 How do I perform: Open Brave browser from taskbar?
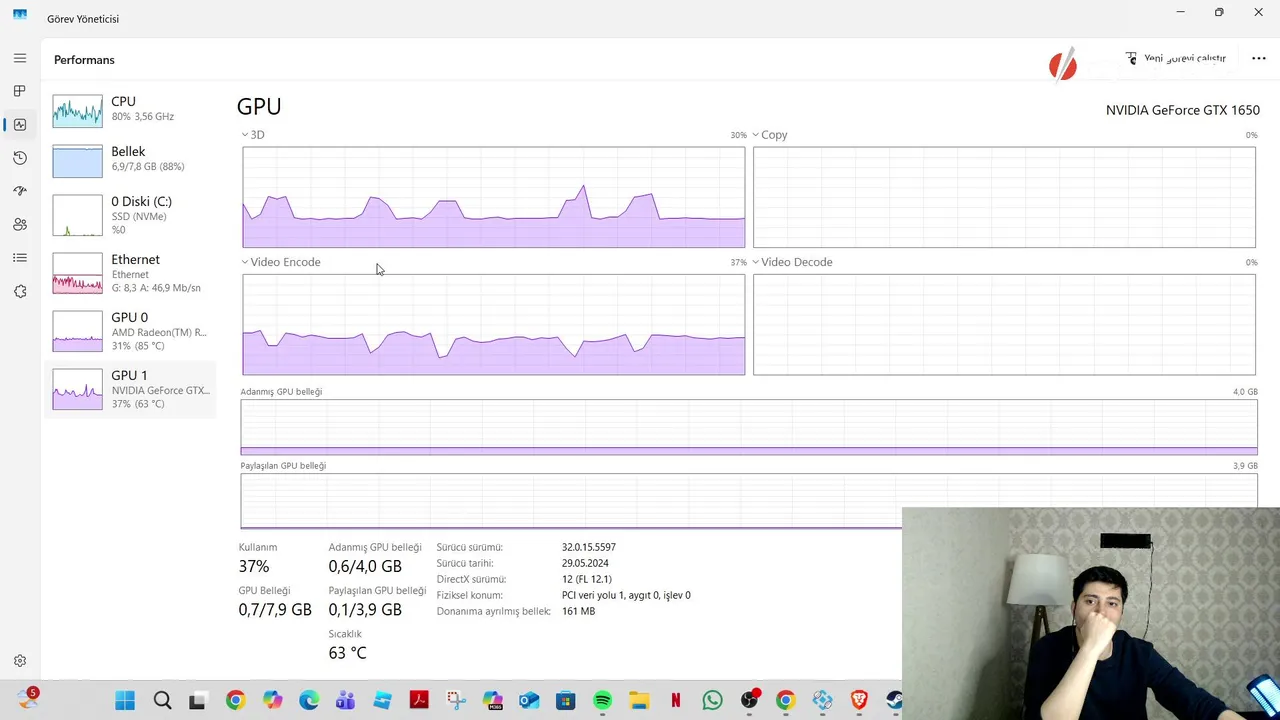coord(859,701)
